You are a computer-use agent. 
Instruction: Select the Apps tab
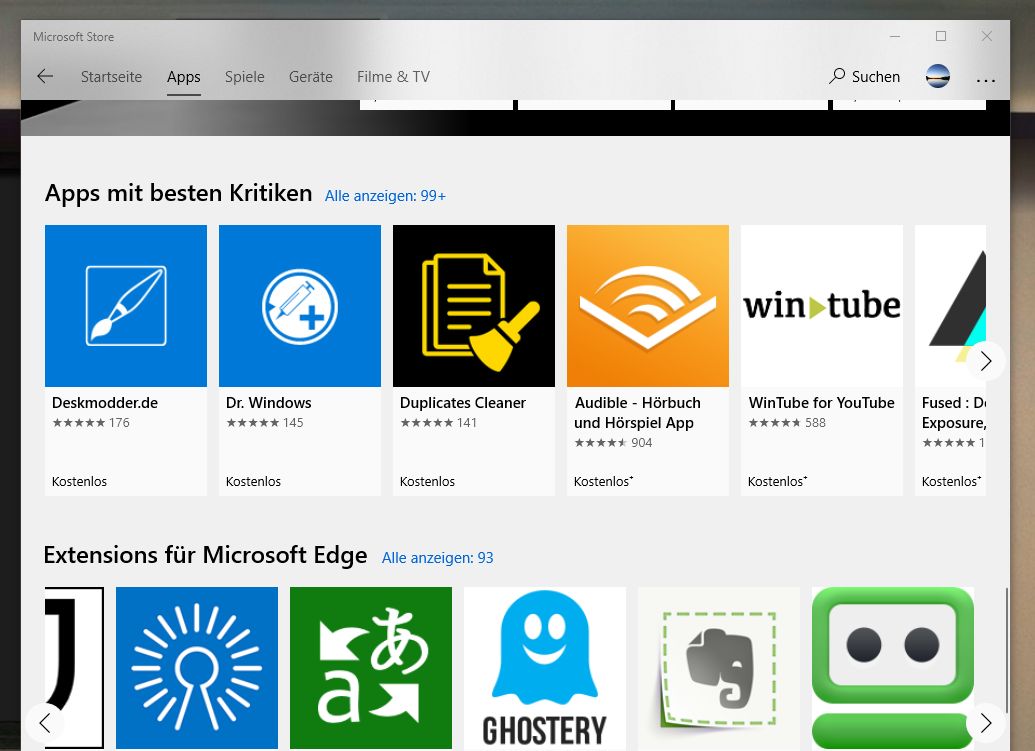click(184, 77)
